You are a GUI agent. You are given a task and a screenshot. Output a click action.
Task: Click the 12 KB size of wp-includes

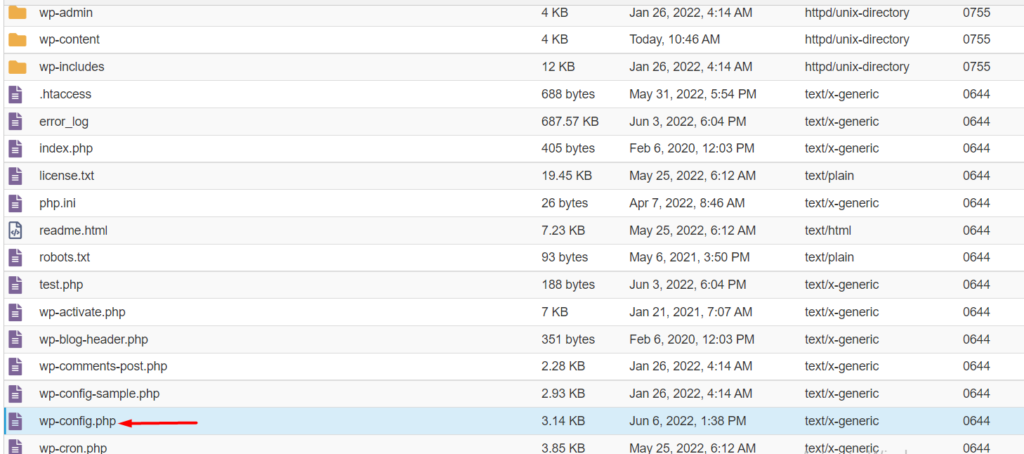point(558,67)
